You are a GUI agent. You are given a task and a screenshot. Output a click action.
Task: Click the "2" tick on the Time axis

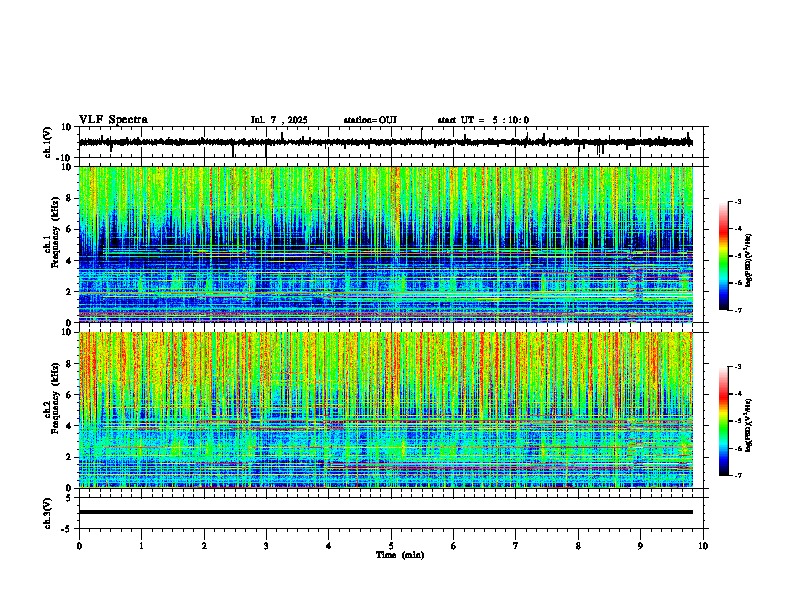tap(204, 546)
